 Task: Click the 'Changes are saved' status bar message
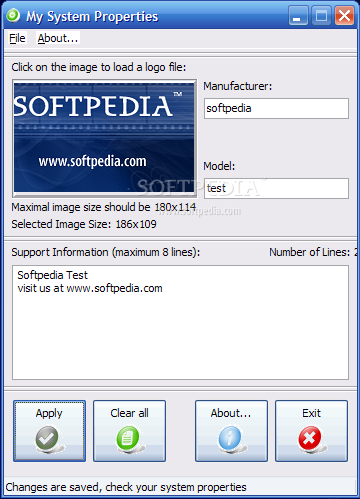pyautogui.click(x=126, y=487)
